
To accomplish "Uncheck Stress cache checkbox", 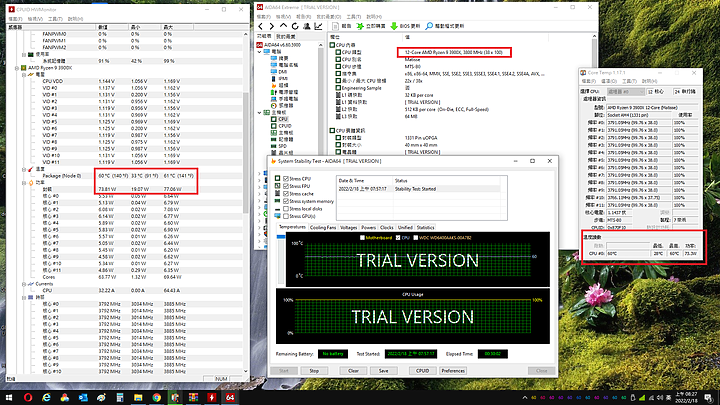I will point(286,194).
